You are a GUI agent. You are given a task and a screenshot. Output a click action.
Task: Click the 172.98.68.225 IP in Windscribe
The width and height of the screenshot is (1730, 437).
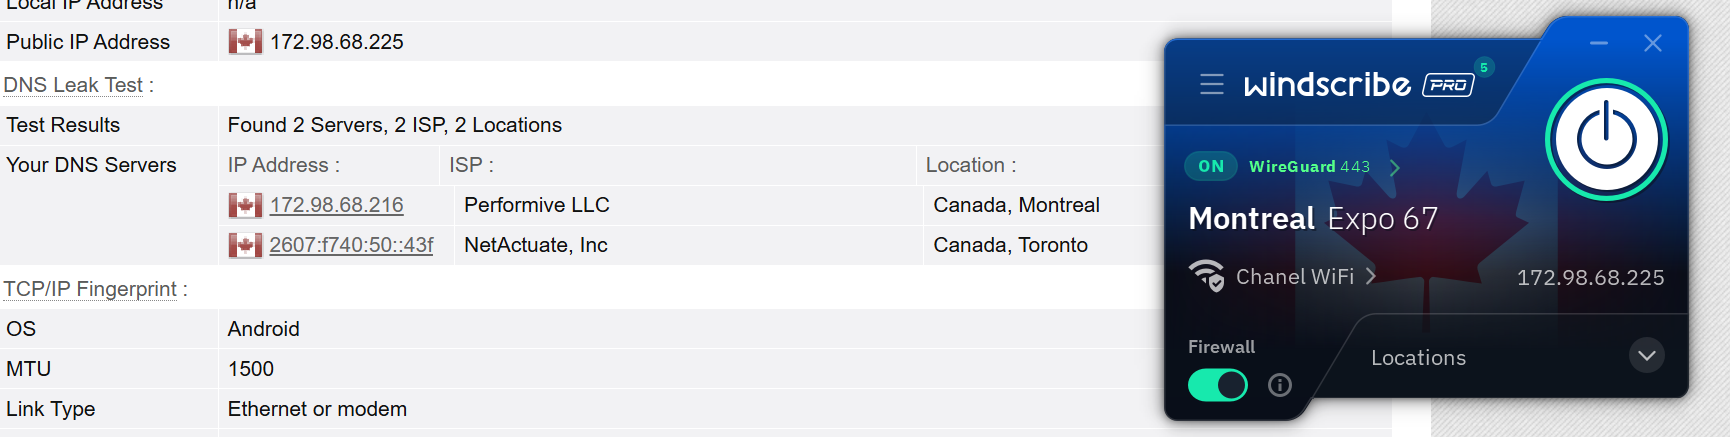(x=1590, y=277)
